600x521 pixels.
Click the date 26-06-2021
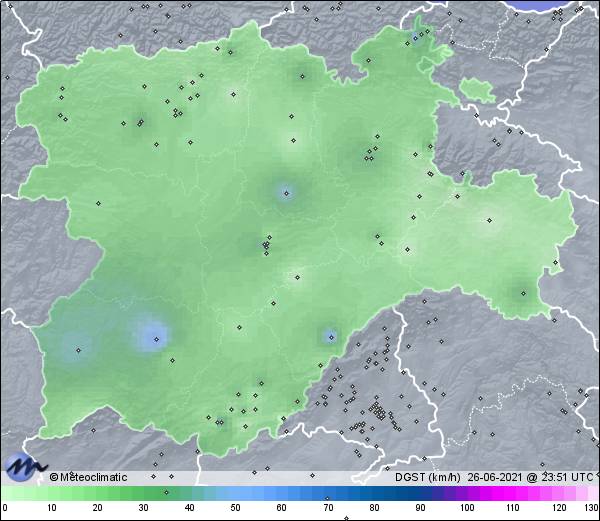494,477
